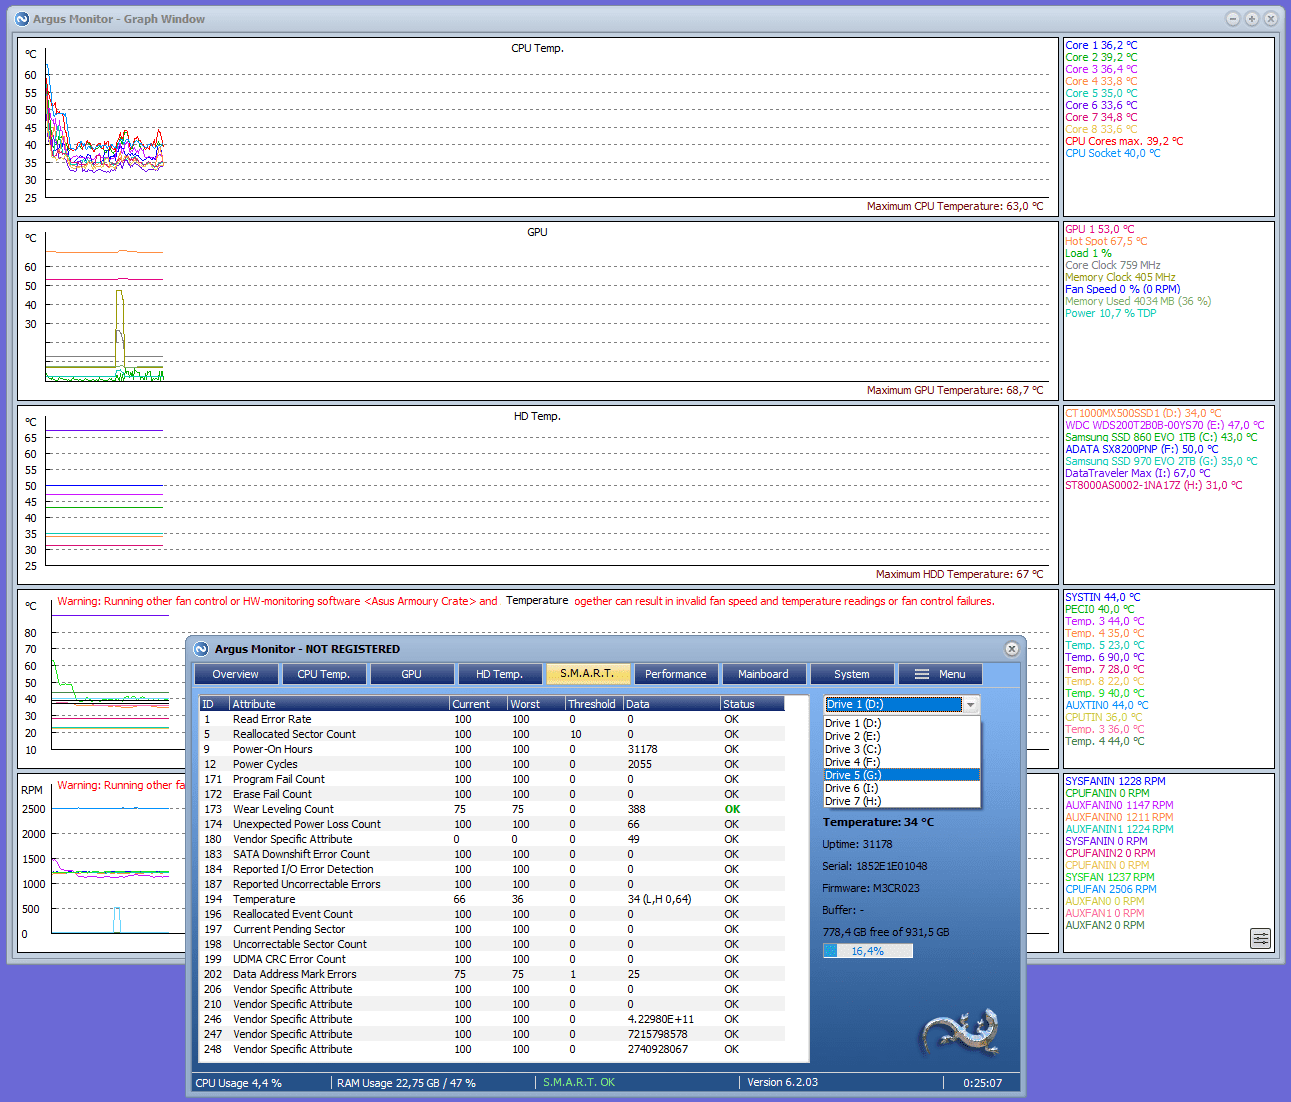
Task: Select the Power-On Hours attribute row
Action: coord(492,749)
